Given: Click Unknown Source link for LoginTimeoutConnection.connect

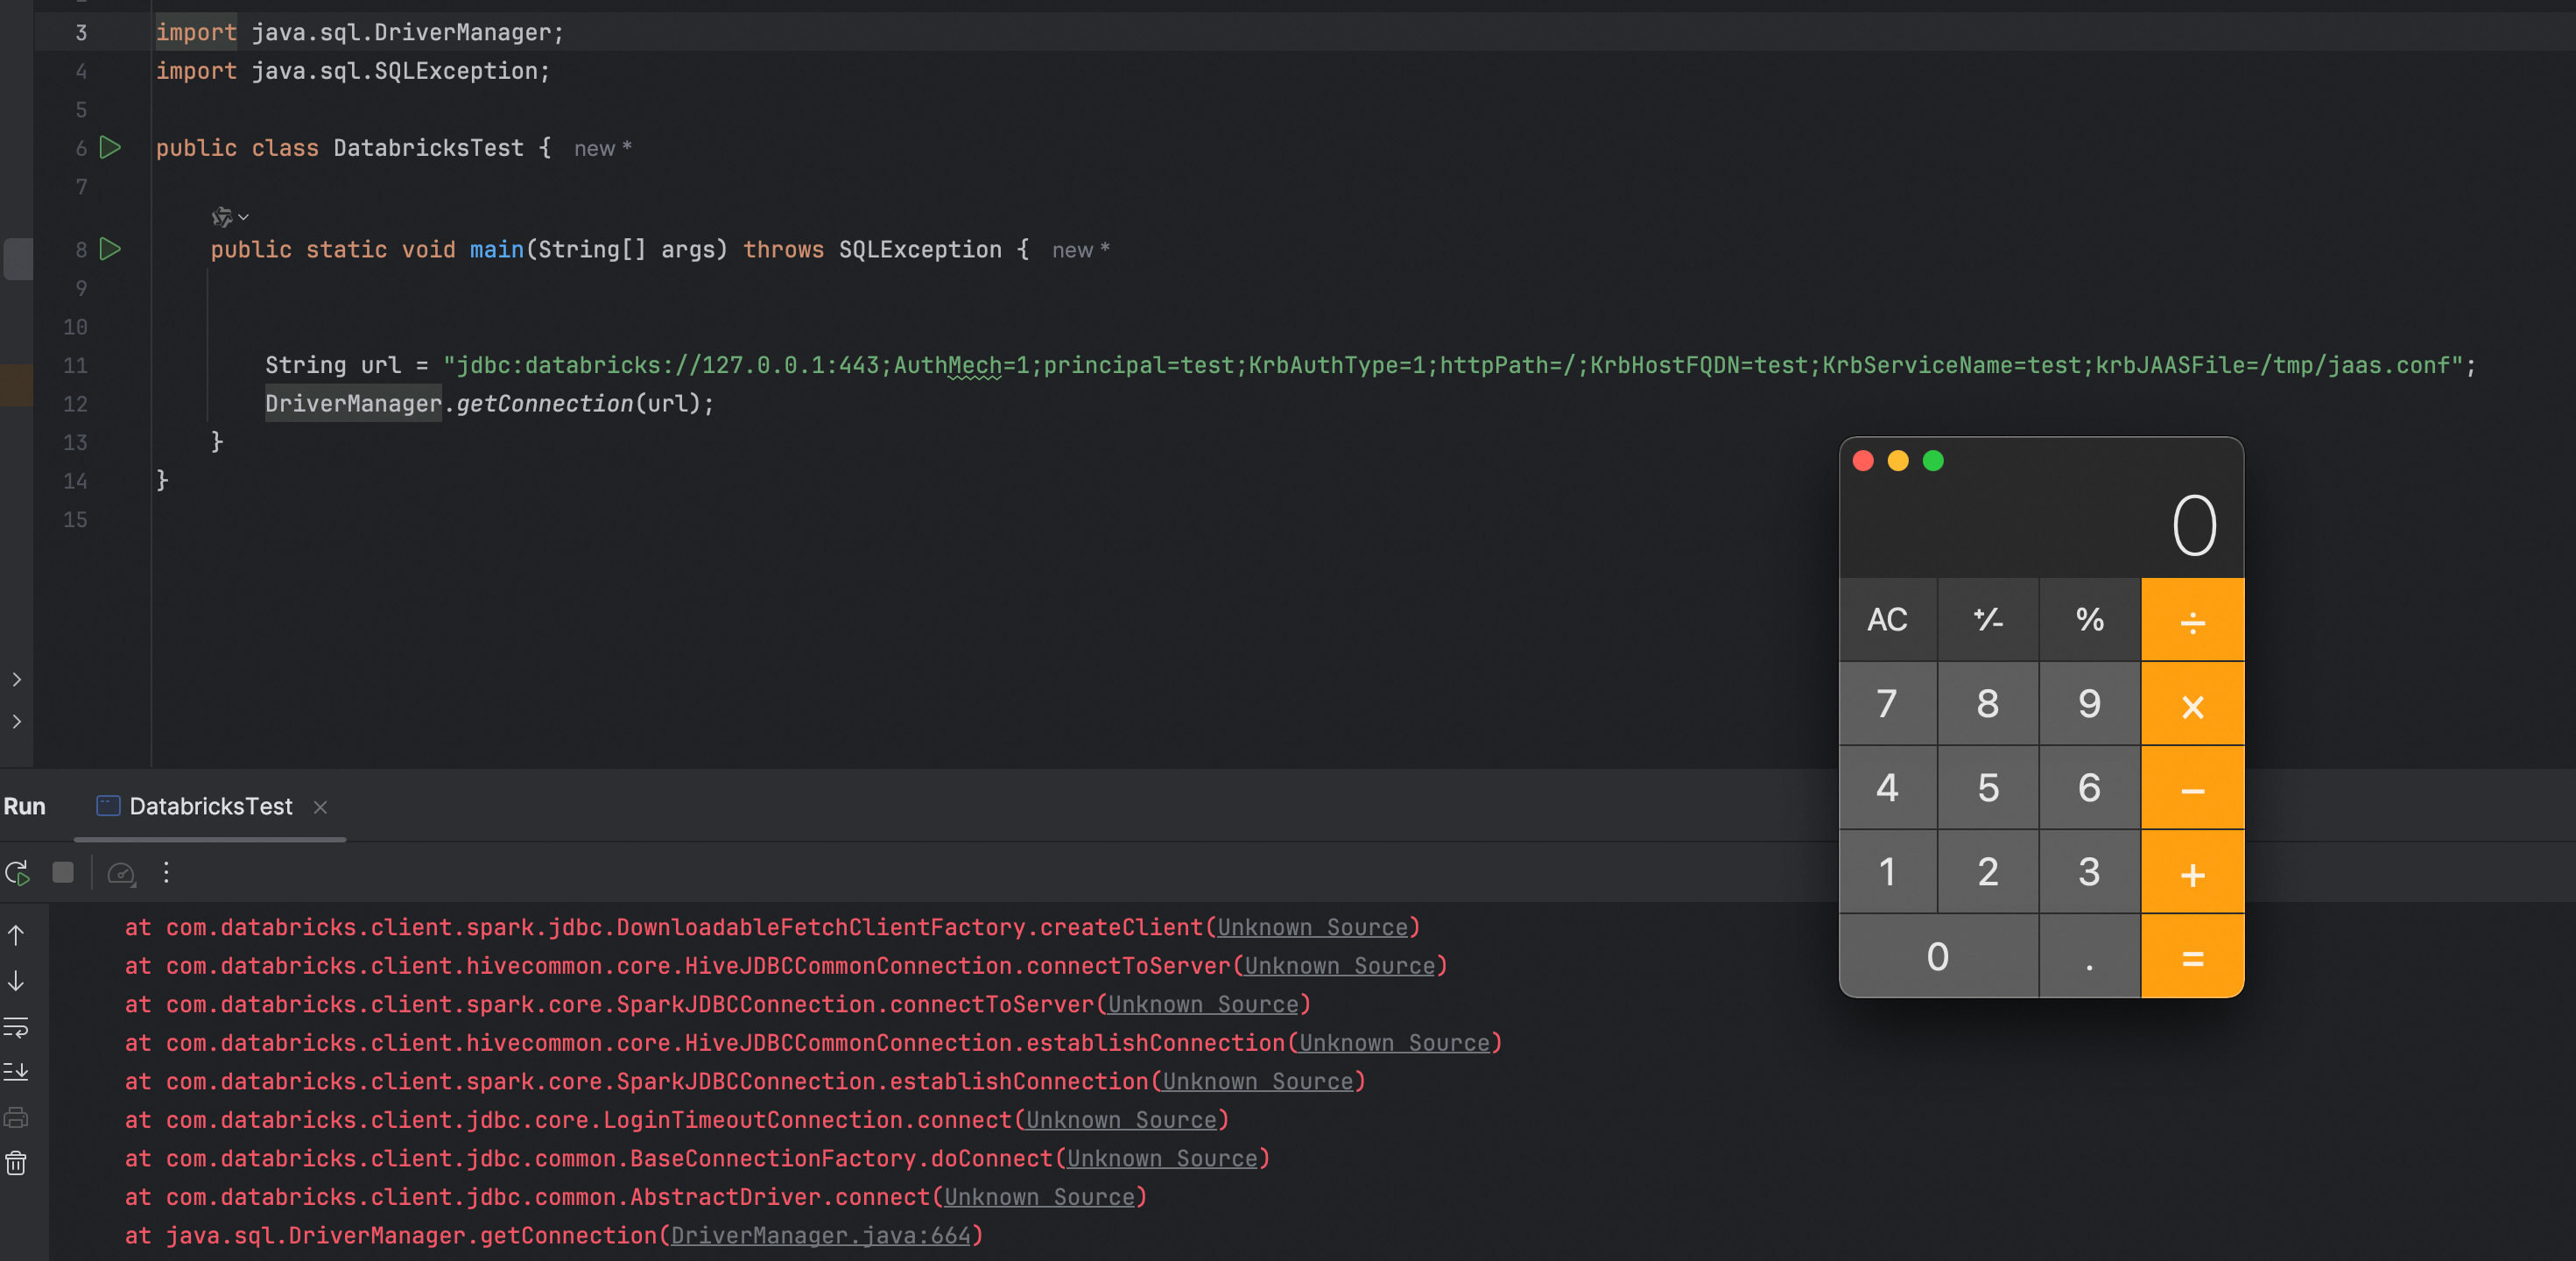Looking at the screenshot, I should coord(1121,1120).
